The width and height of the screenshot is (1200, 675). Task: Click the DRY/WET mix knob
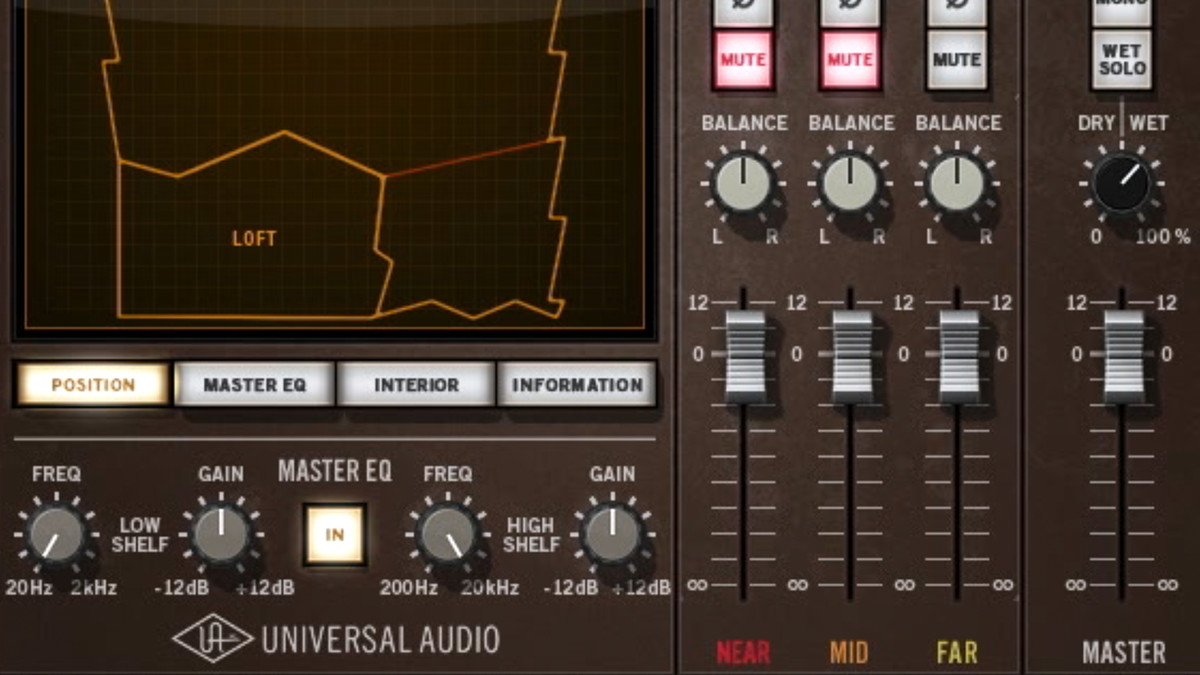point(1121,185)
